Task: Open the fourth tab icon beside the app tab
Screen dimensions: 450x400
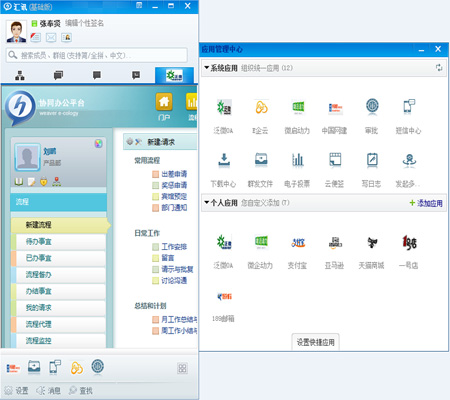Action: [x=136, y=75]
